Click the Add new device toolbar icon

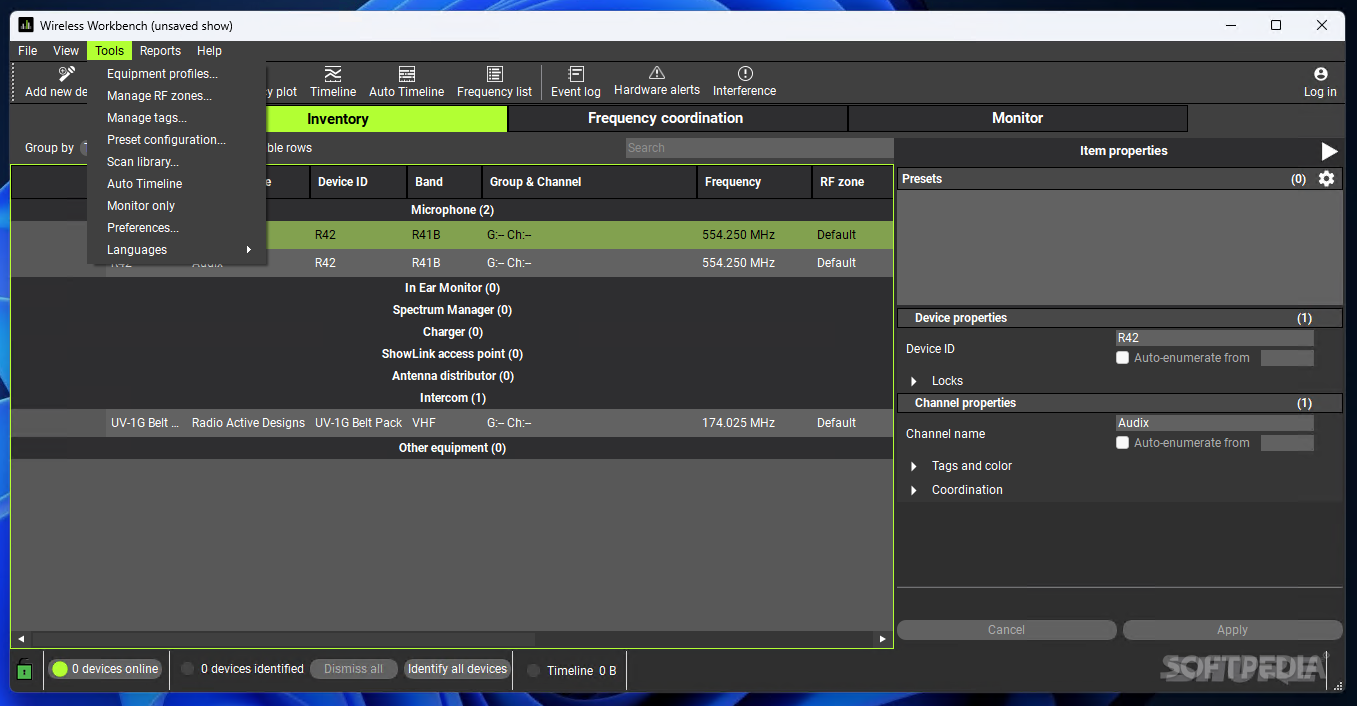66,74
